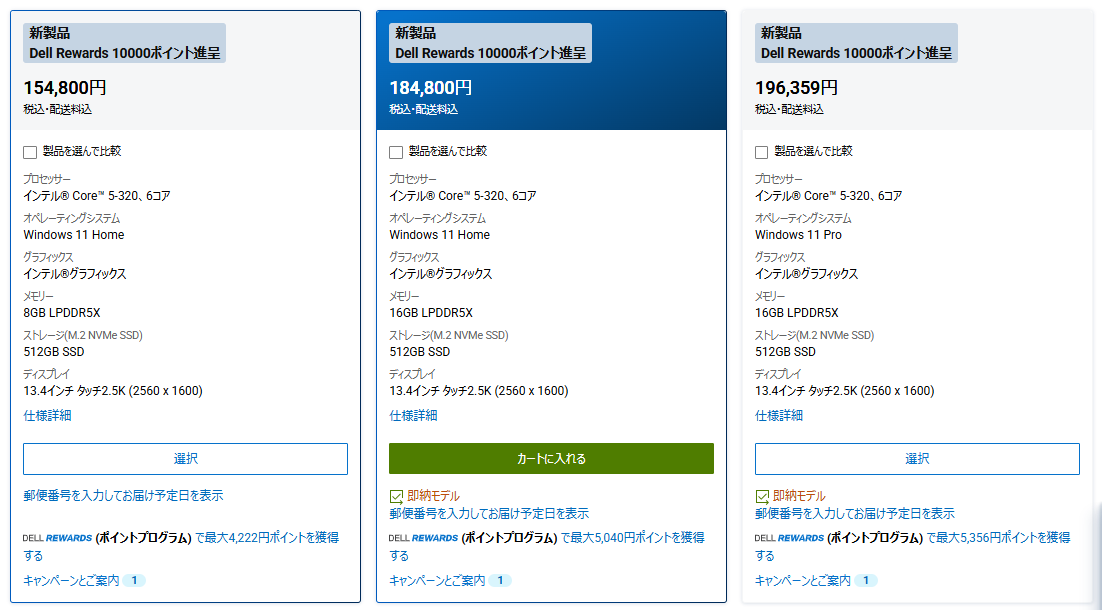Open 仕様詳細 link for Windows 11 Pro model

779,415
